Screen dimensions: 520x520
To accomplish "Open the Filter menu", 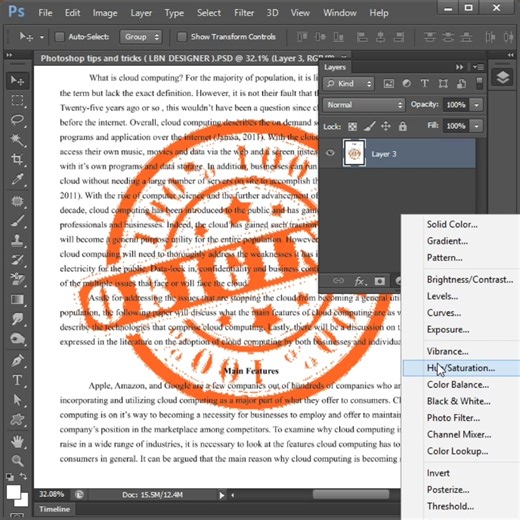I will (244, 13).
